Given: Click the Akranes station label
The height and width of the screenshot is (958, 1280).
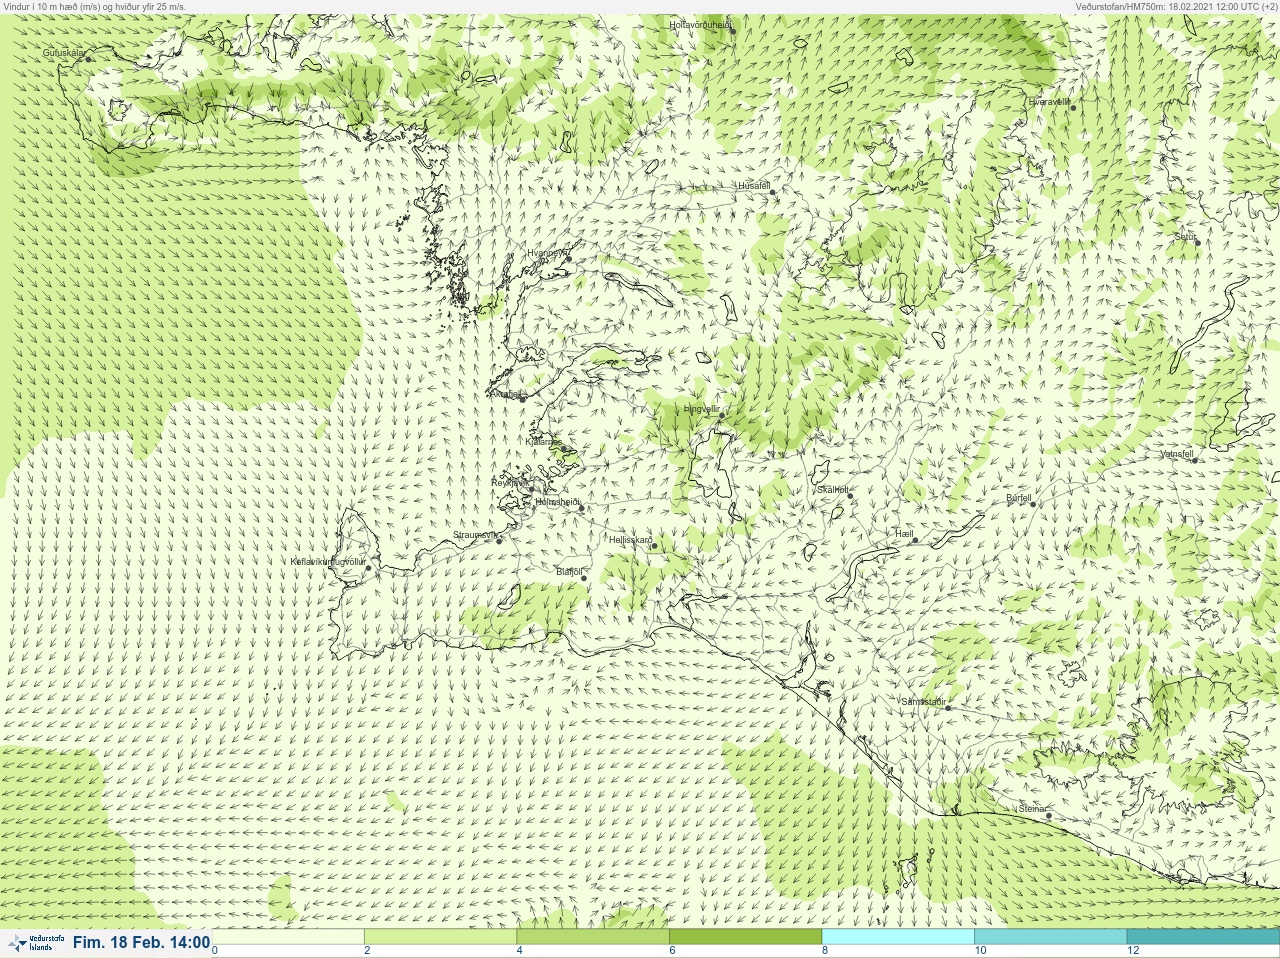Looking at the screenshot, I should (x=506, y=394).
